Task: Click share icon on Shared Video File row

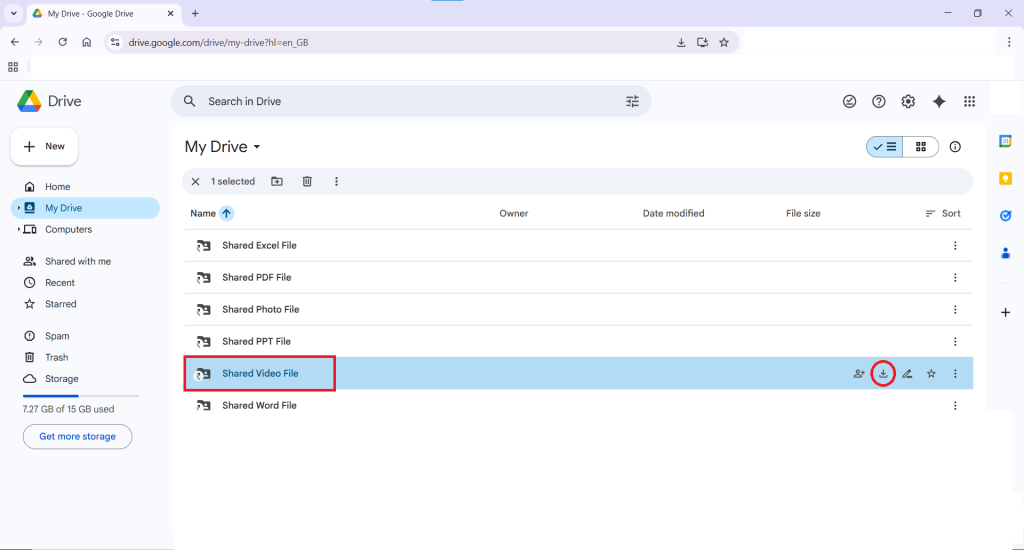Action: (x=859, y=374)
